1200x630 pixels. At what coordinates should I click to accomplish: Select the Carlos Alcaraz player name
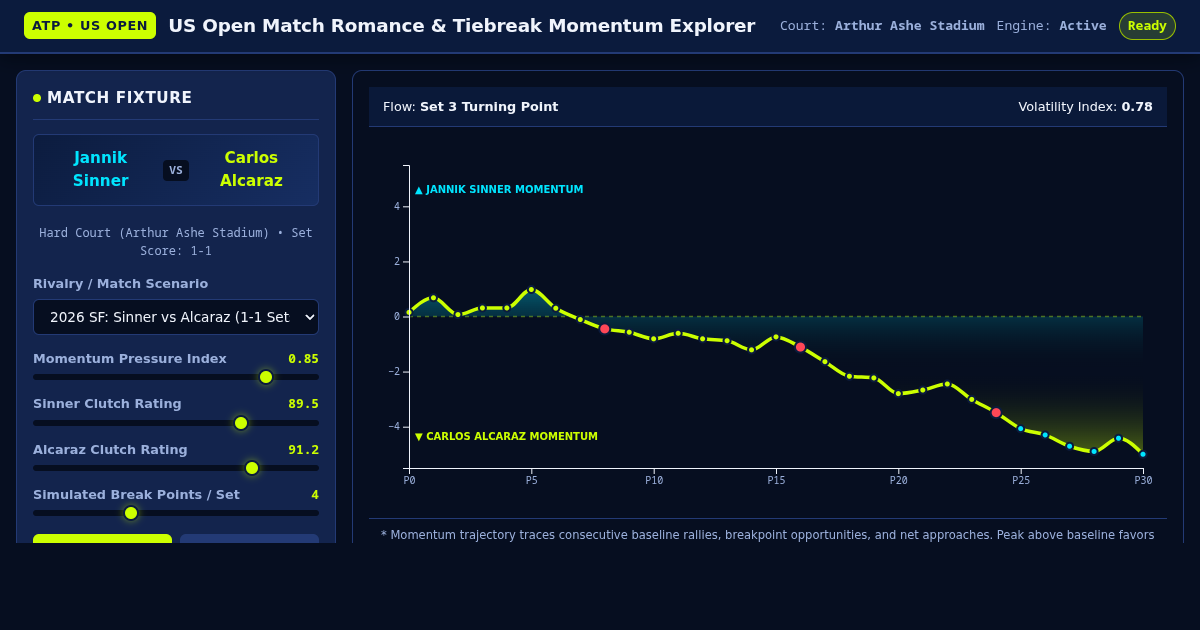pyautogui.click(x=251, y=170)
